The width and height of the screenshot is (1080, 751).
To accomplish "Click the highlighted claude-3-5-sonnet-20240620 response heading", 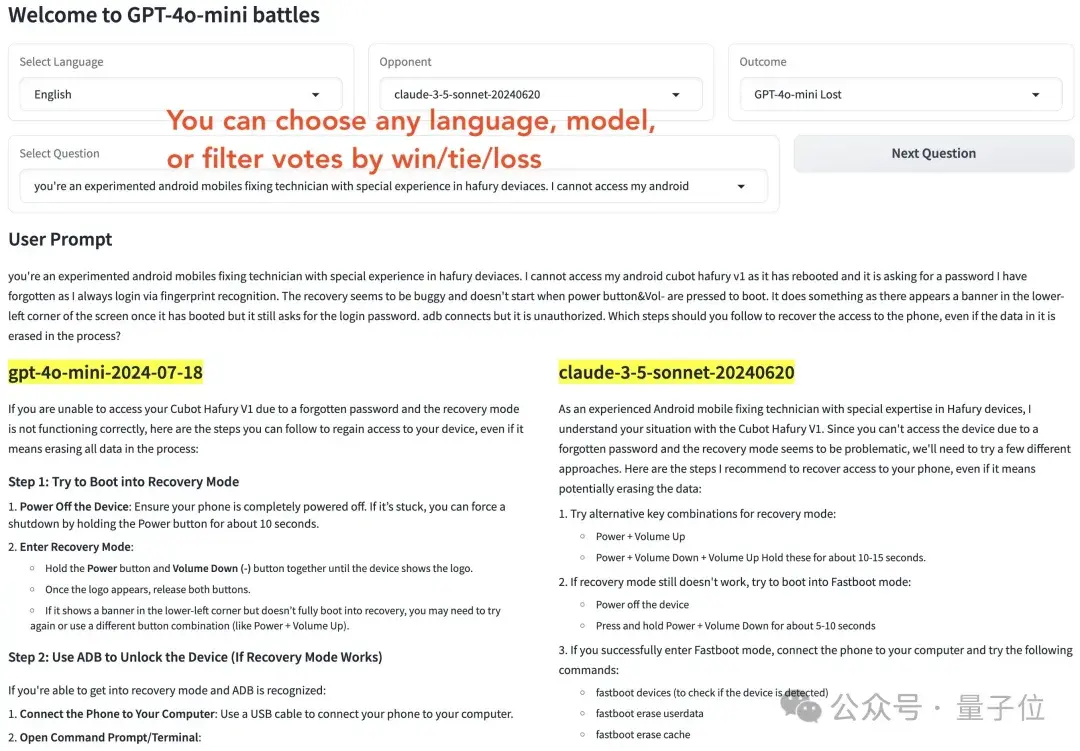I will pyautogui.click(x=676, y=373).
